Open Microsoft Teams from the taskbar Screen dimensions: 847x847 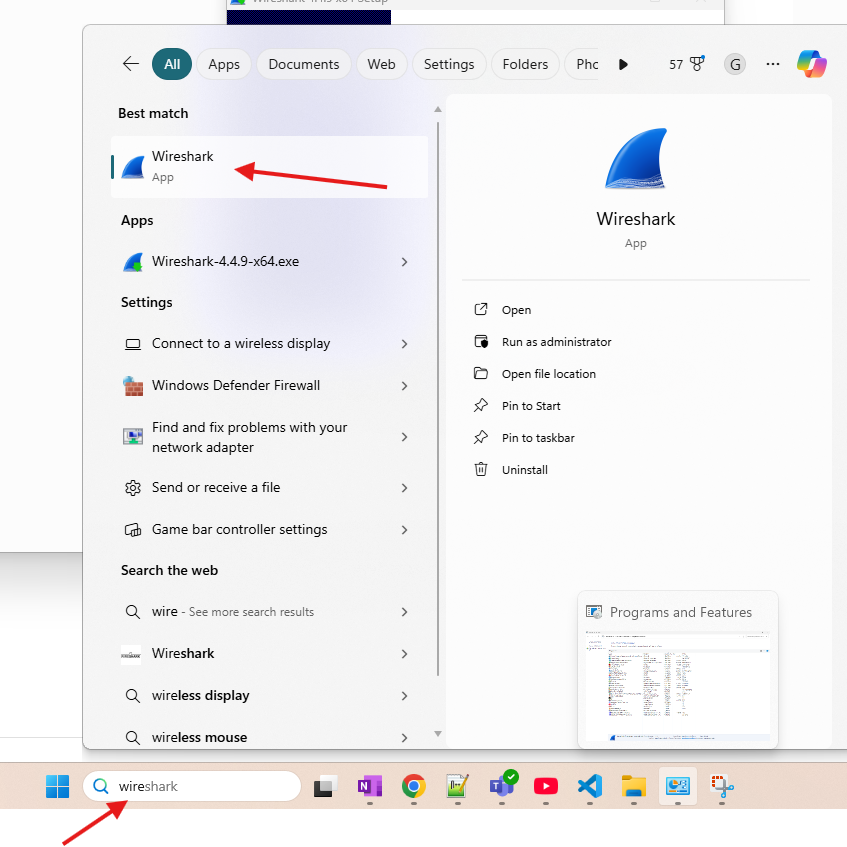tap(502, 786)
